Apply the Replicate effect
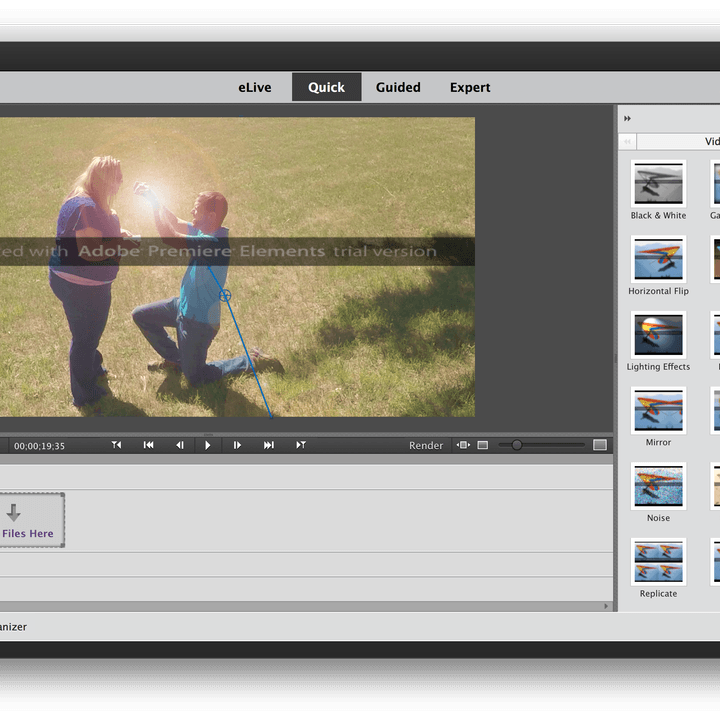The width and height of the screenshot is (720, 720). 658,562
